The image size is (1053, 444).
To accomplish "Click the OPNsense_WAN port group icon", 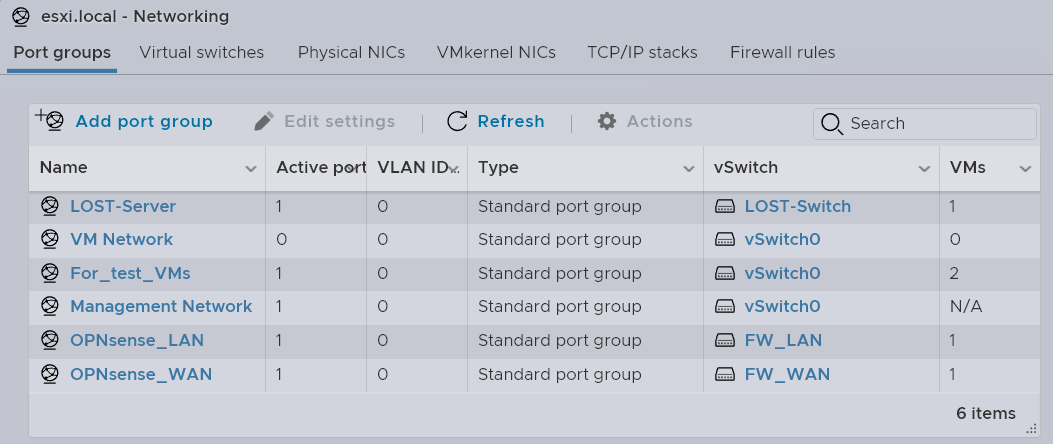I will pyautogui.click(x=50, y=375).
